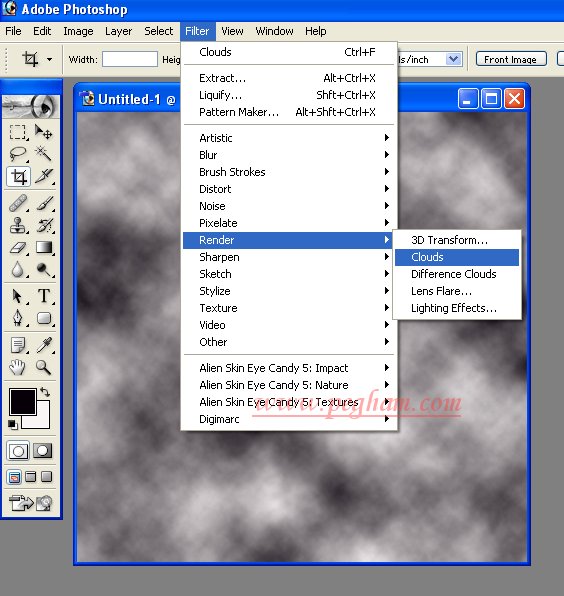The width and height of the screenshot is (564, 596).
Task: Choose the Eyedropper tool
Action: click(x=44, y=345)
